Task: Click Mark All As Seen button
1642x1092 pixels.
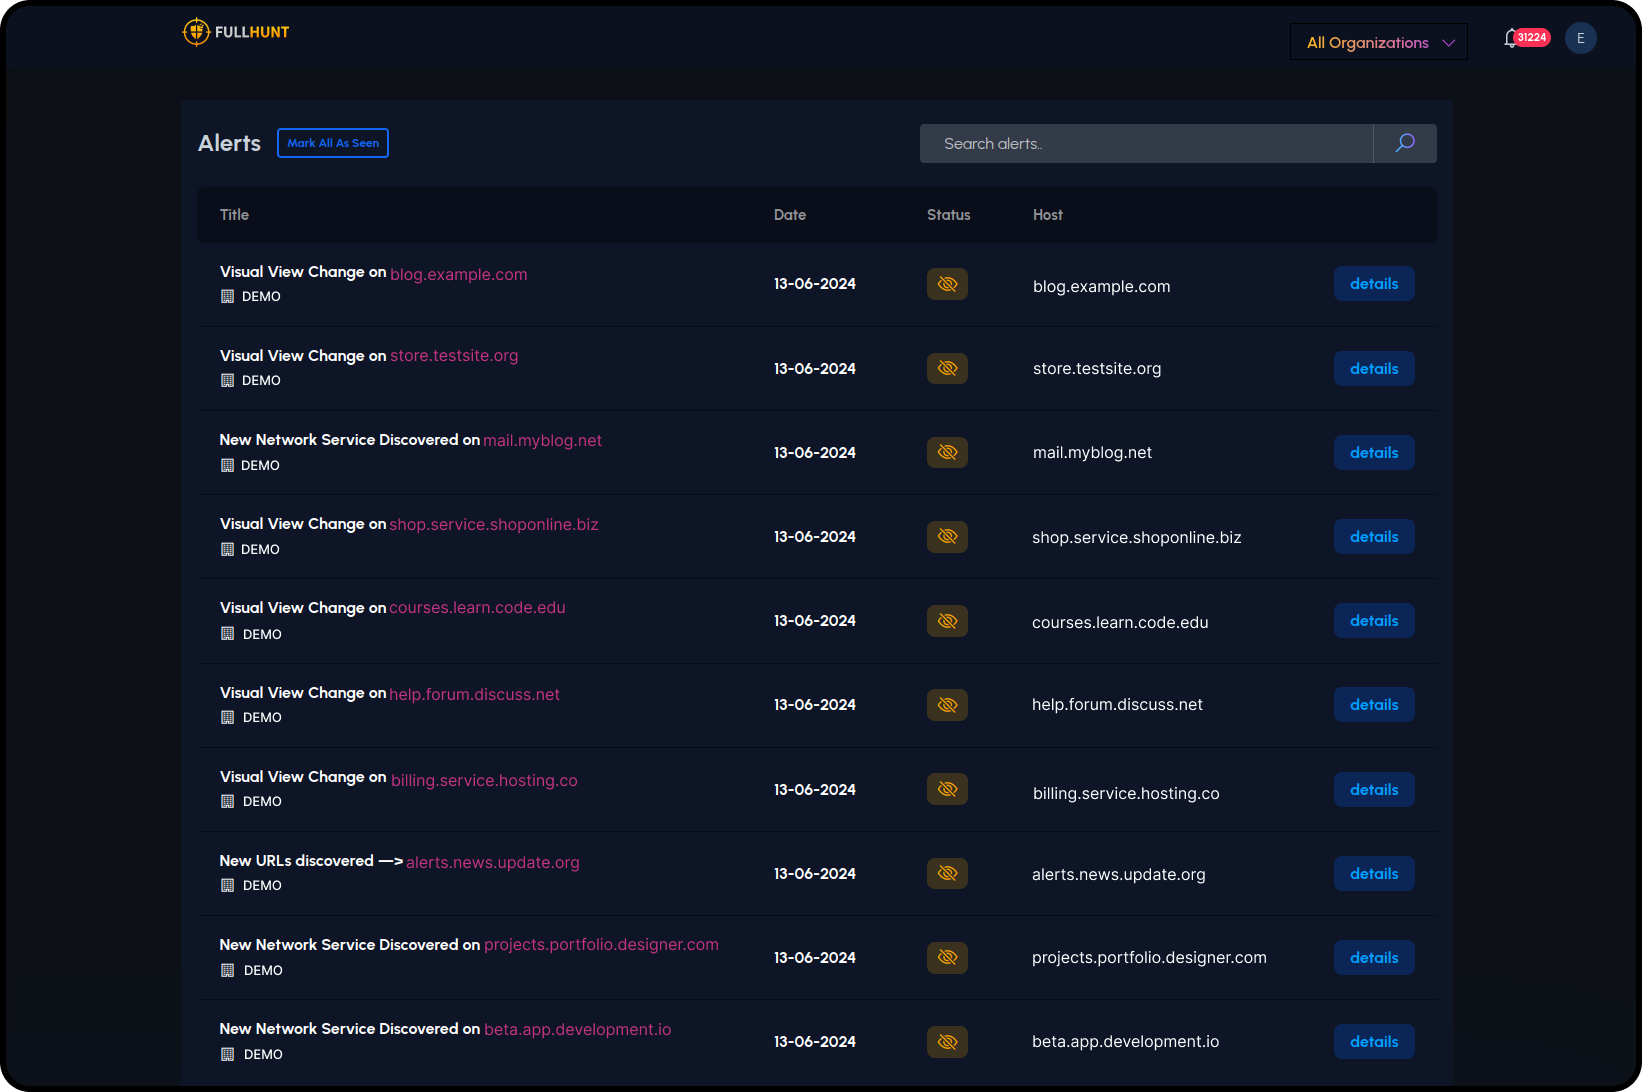Action: [333, 143]
